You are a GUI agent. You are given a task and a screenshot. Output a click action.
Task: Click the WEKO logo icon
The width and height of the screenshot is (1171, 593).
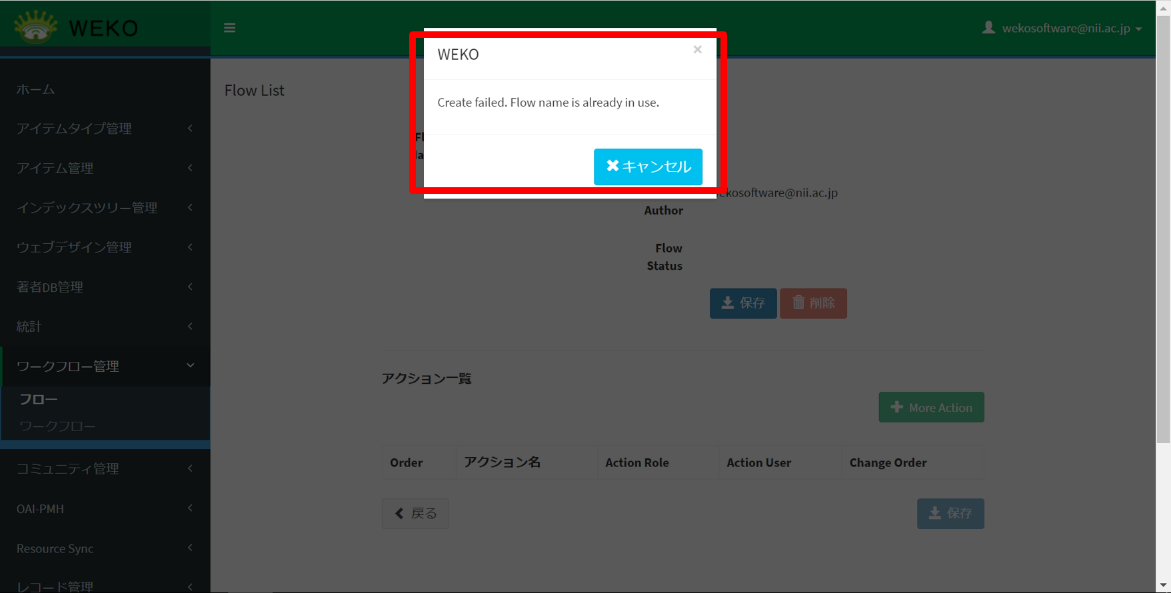36,27
